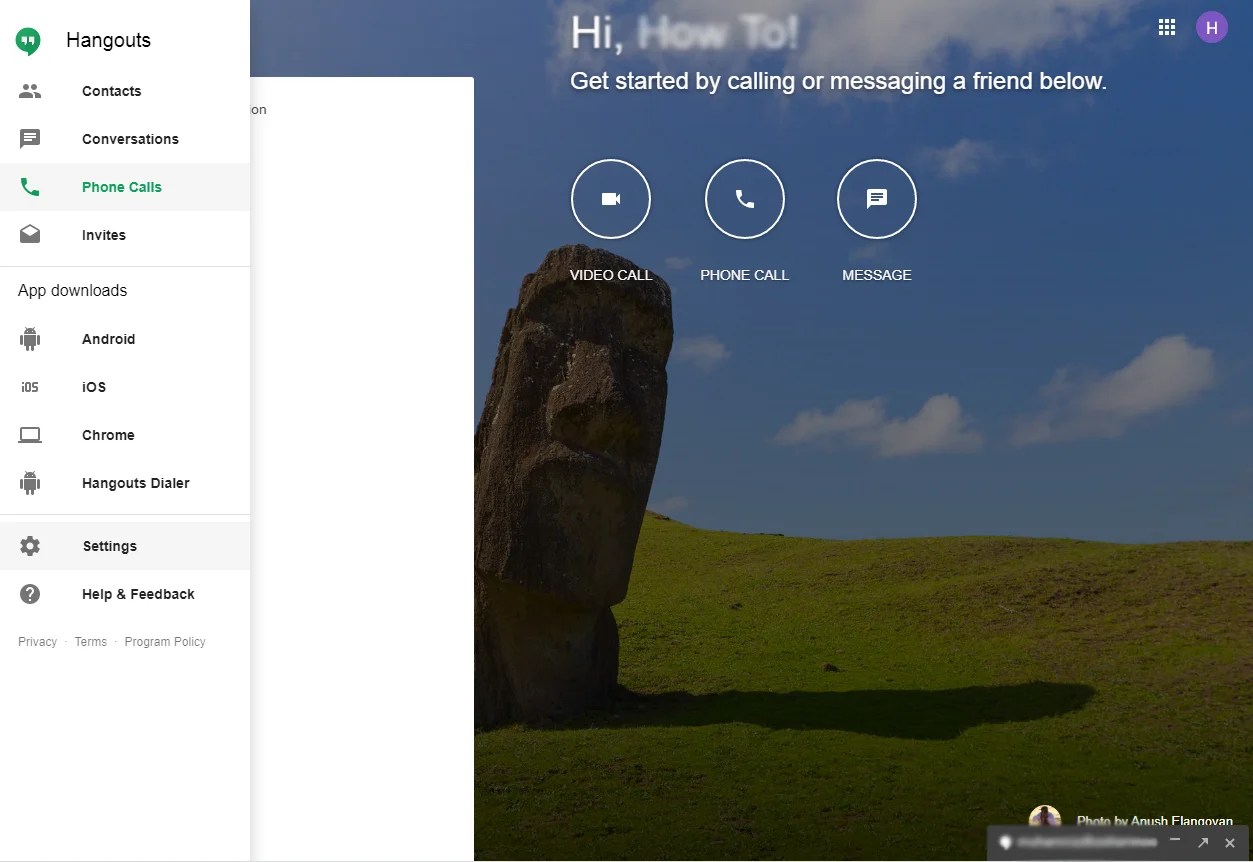Viewport: 1253px width, 862px height.
Task: Open the Hangouts logo icon
Action: point(29,40)
